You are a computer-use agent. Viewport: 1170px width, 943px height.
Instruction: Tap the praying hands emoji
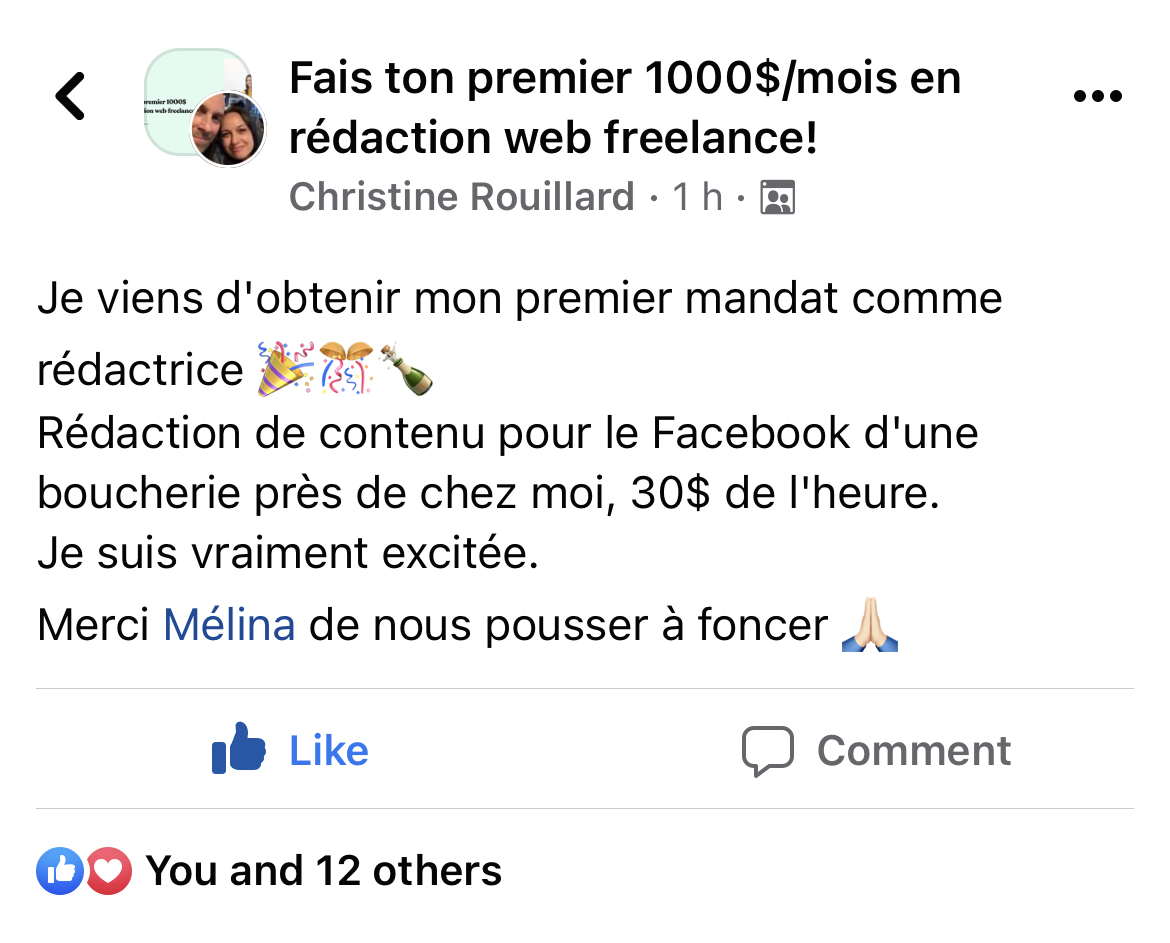871,626
